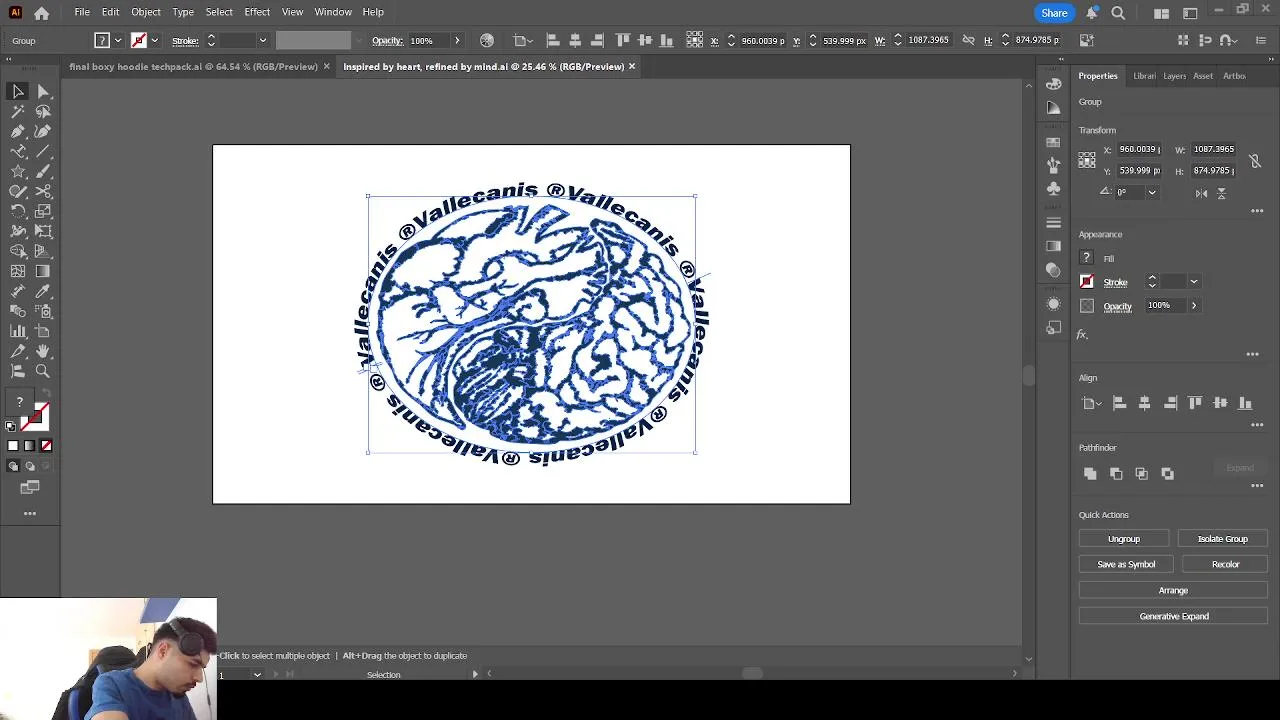
Task: Expand control bar opacity slider arrow
Action: point(457,41)
